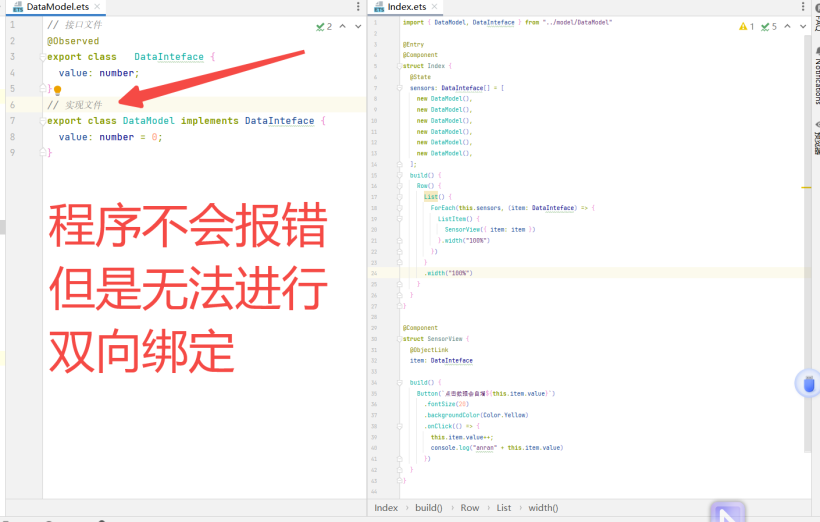The width and height of the screenshot is (820, 522).
Task: Jump to previous highlighted problem in DataModel.ets
Action: [x=343, y=26]
